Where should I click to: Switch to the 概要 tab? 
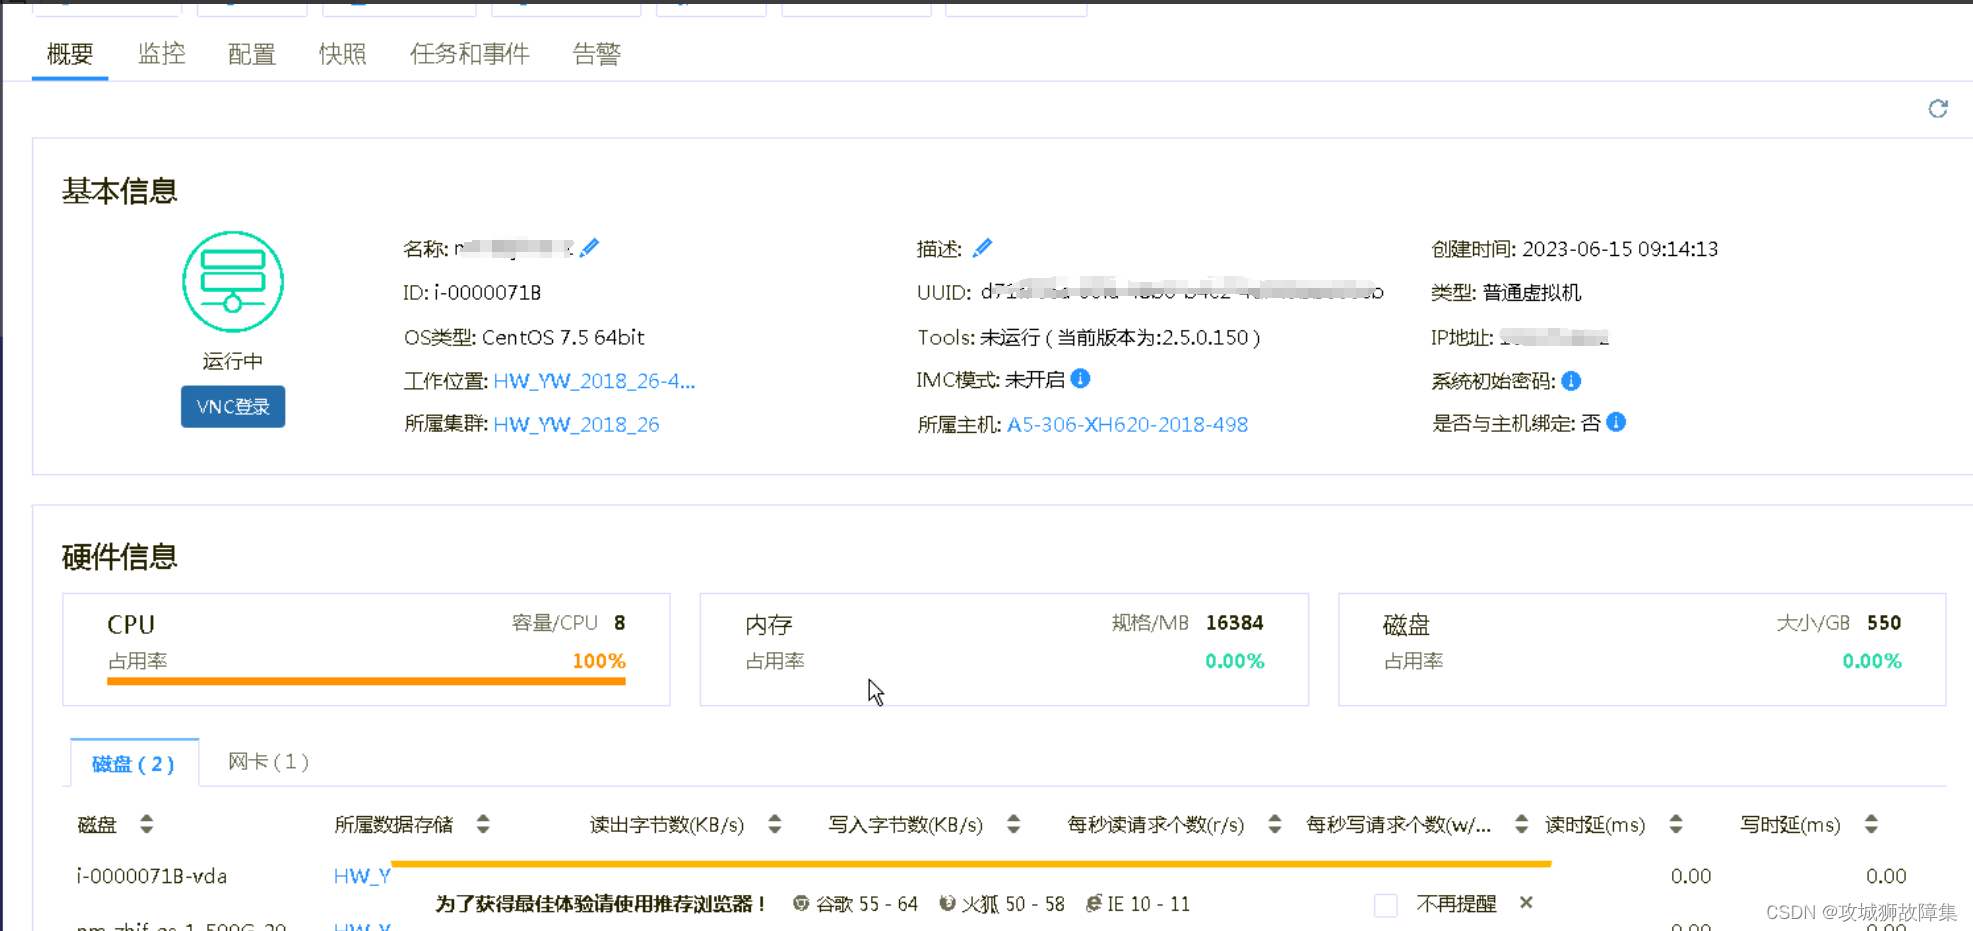click(x=70, y=54)
